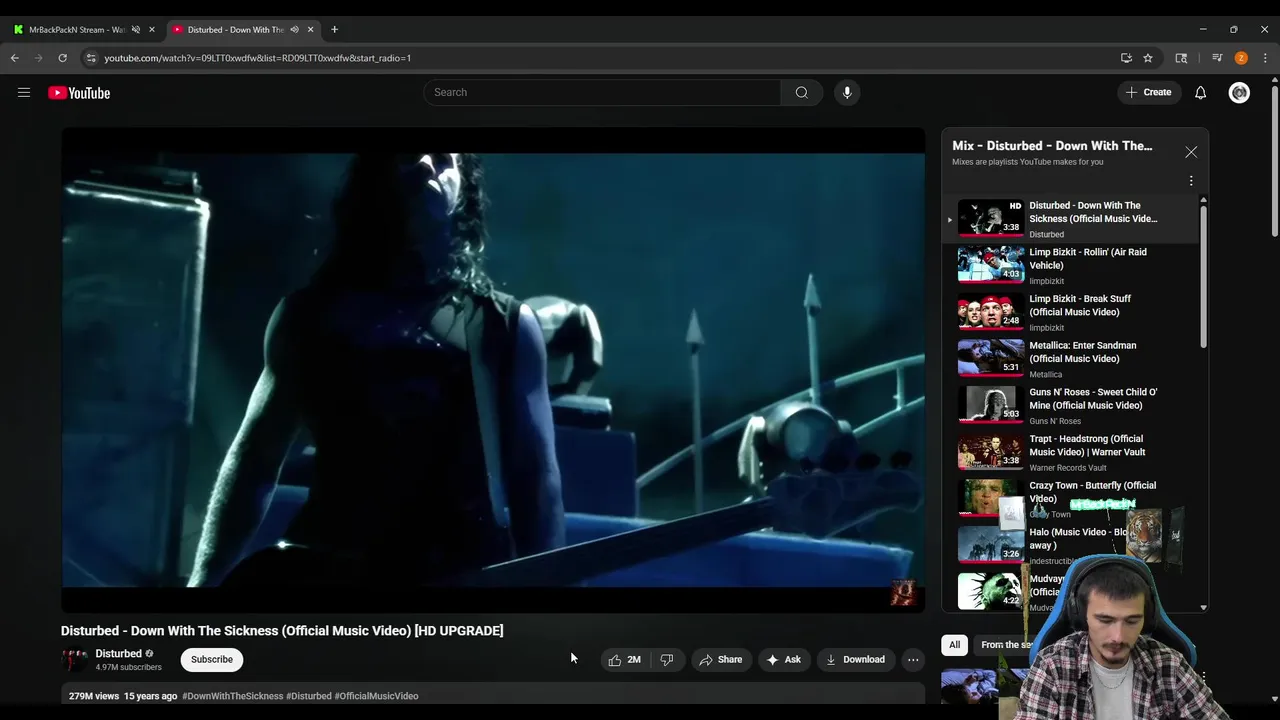Select the All filter chip

pyautogui.click(x=954, y=645)
